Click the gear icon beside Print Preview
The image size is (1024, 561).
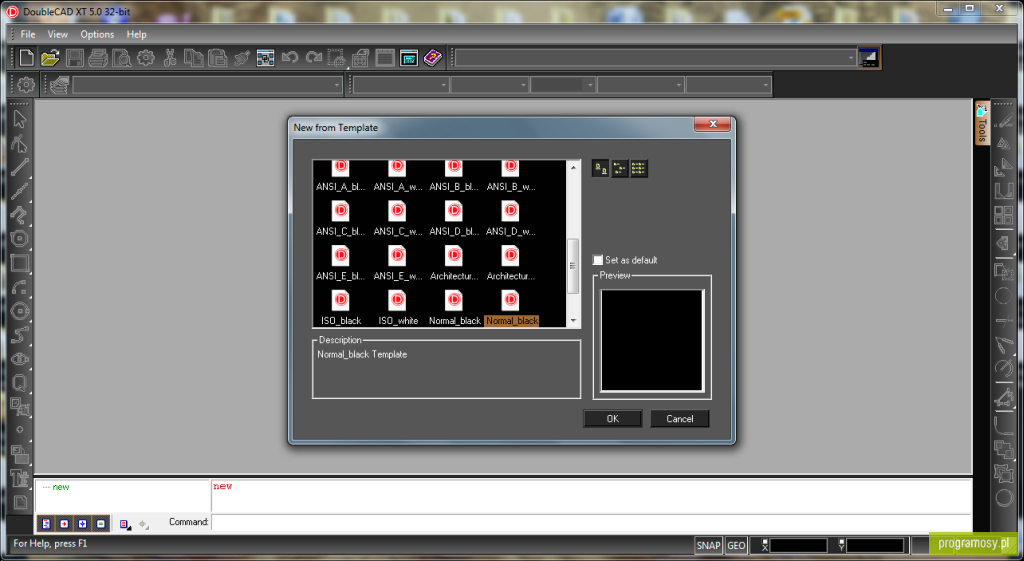pyautogui.click(x=146, y=58)
